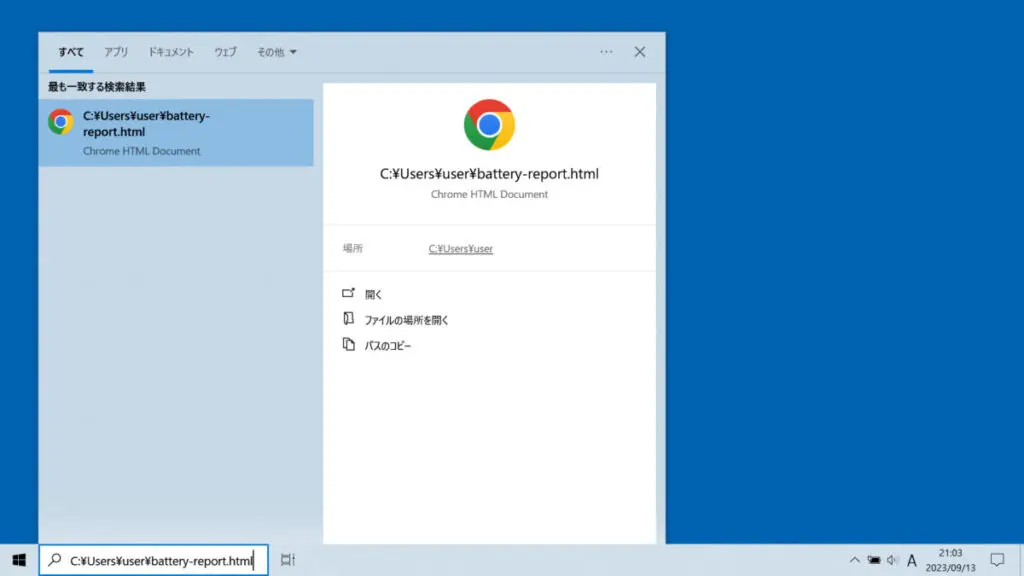Click the 最も一致する検索結果 heading
Viewport: 1024px width, 576px height.
point(97,87)
